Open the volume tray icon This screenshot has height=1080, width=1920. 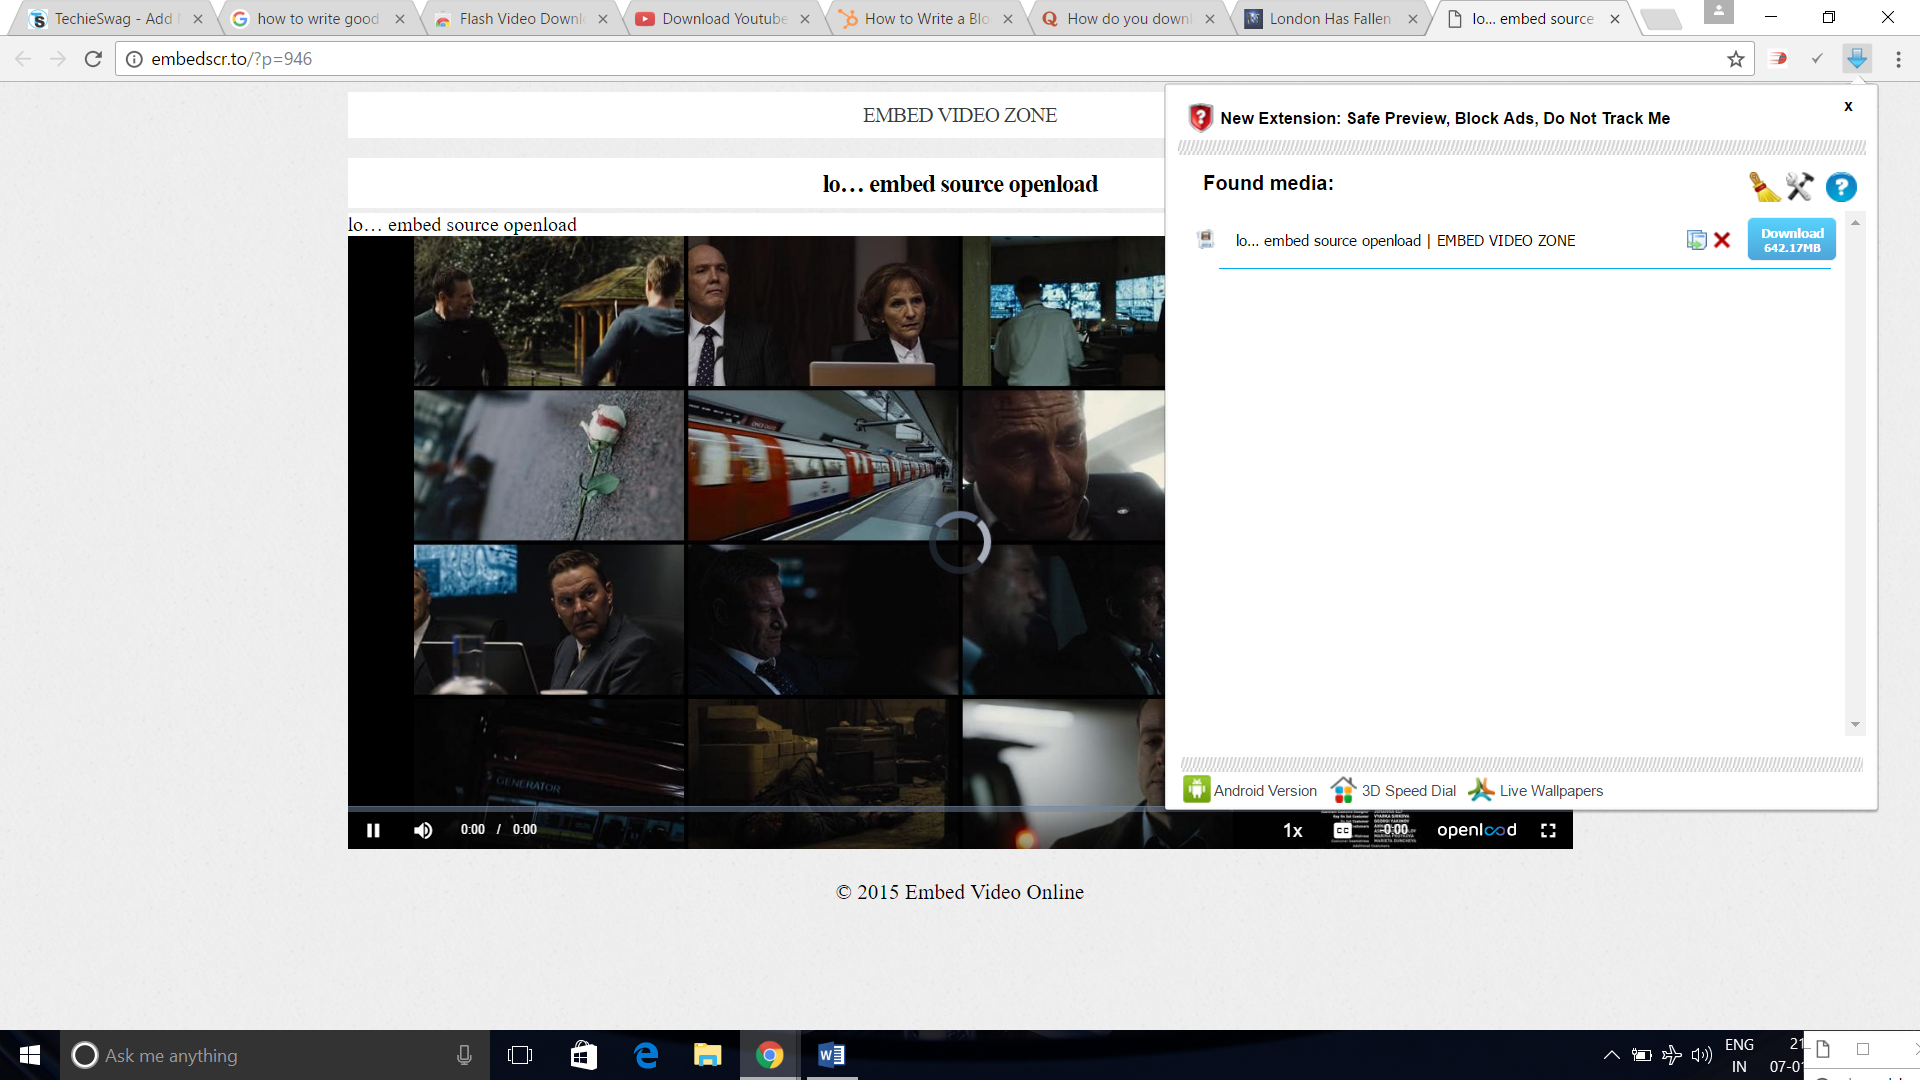(x=1701, y=1055)
